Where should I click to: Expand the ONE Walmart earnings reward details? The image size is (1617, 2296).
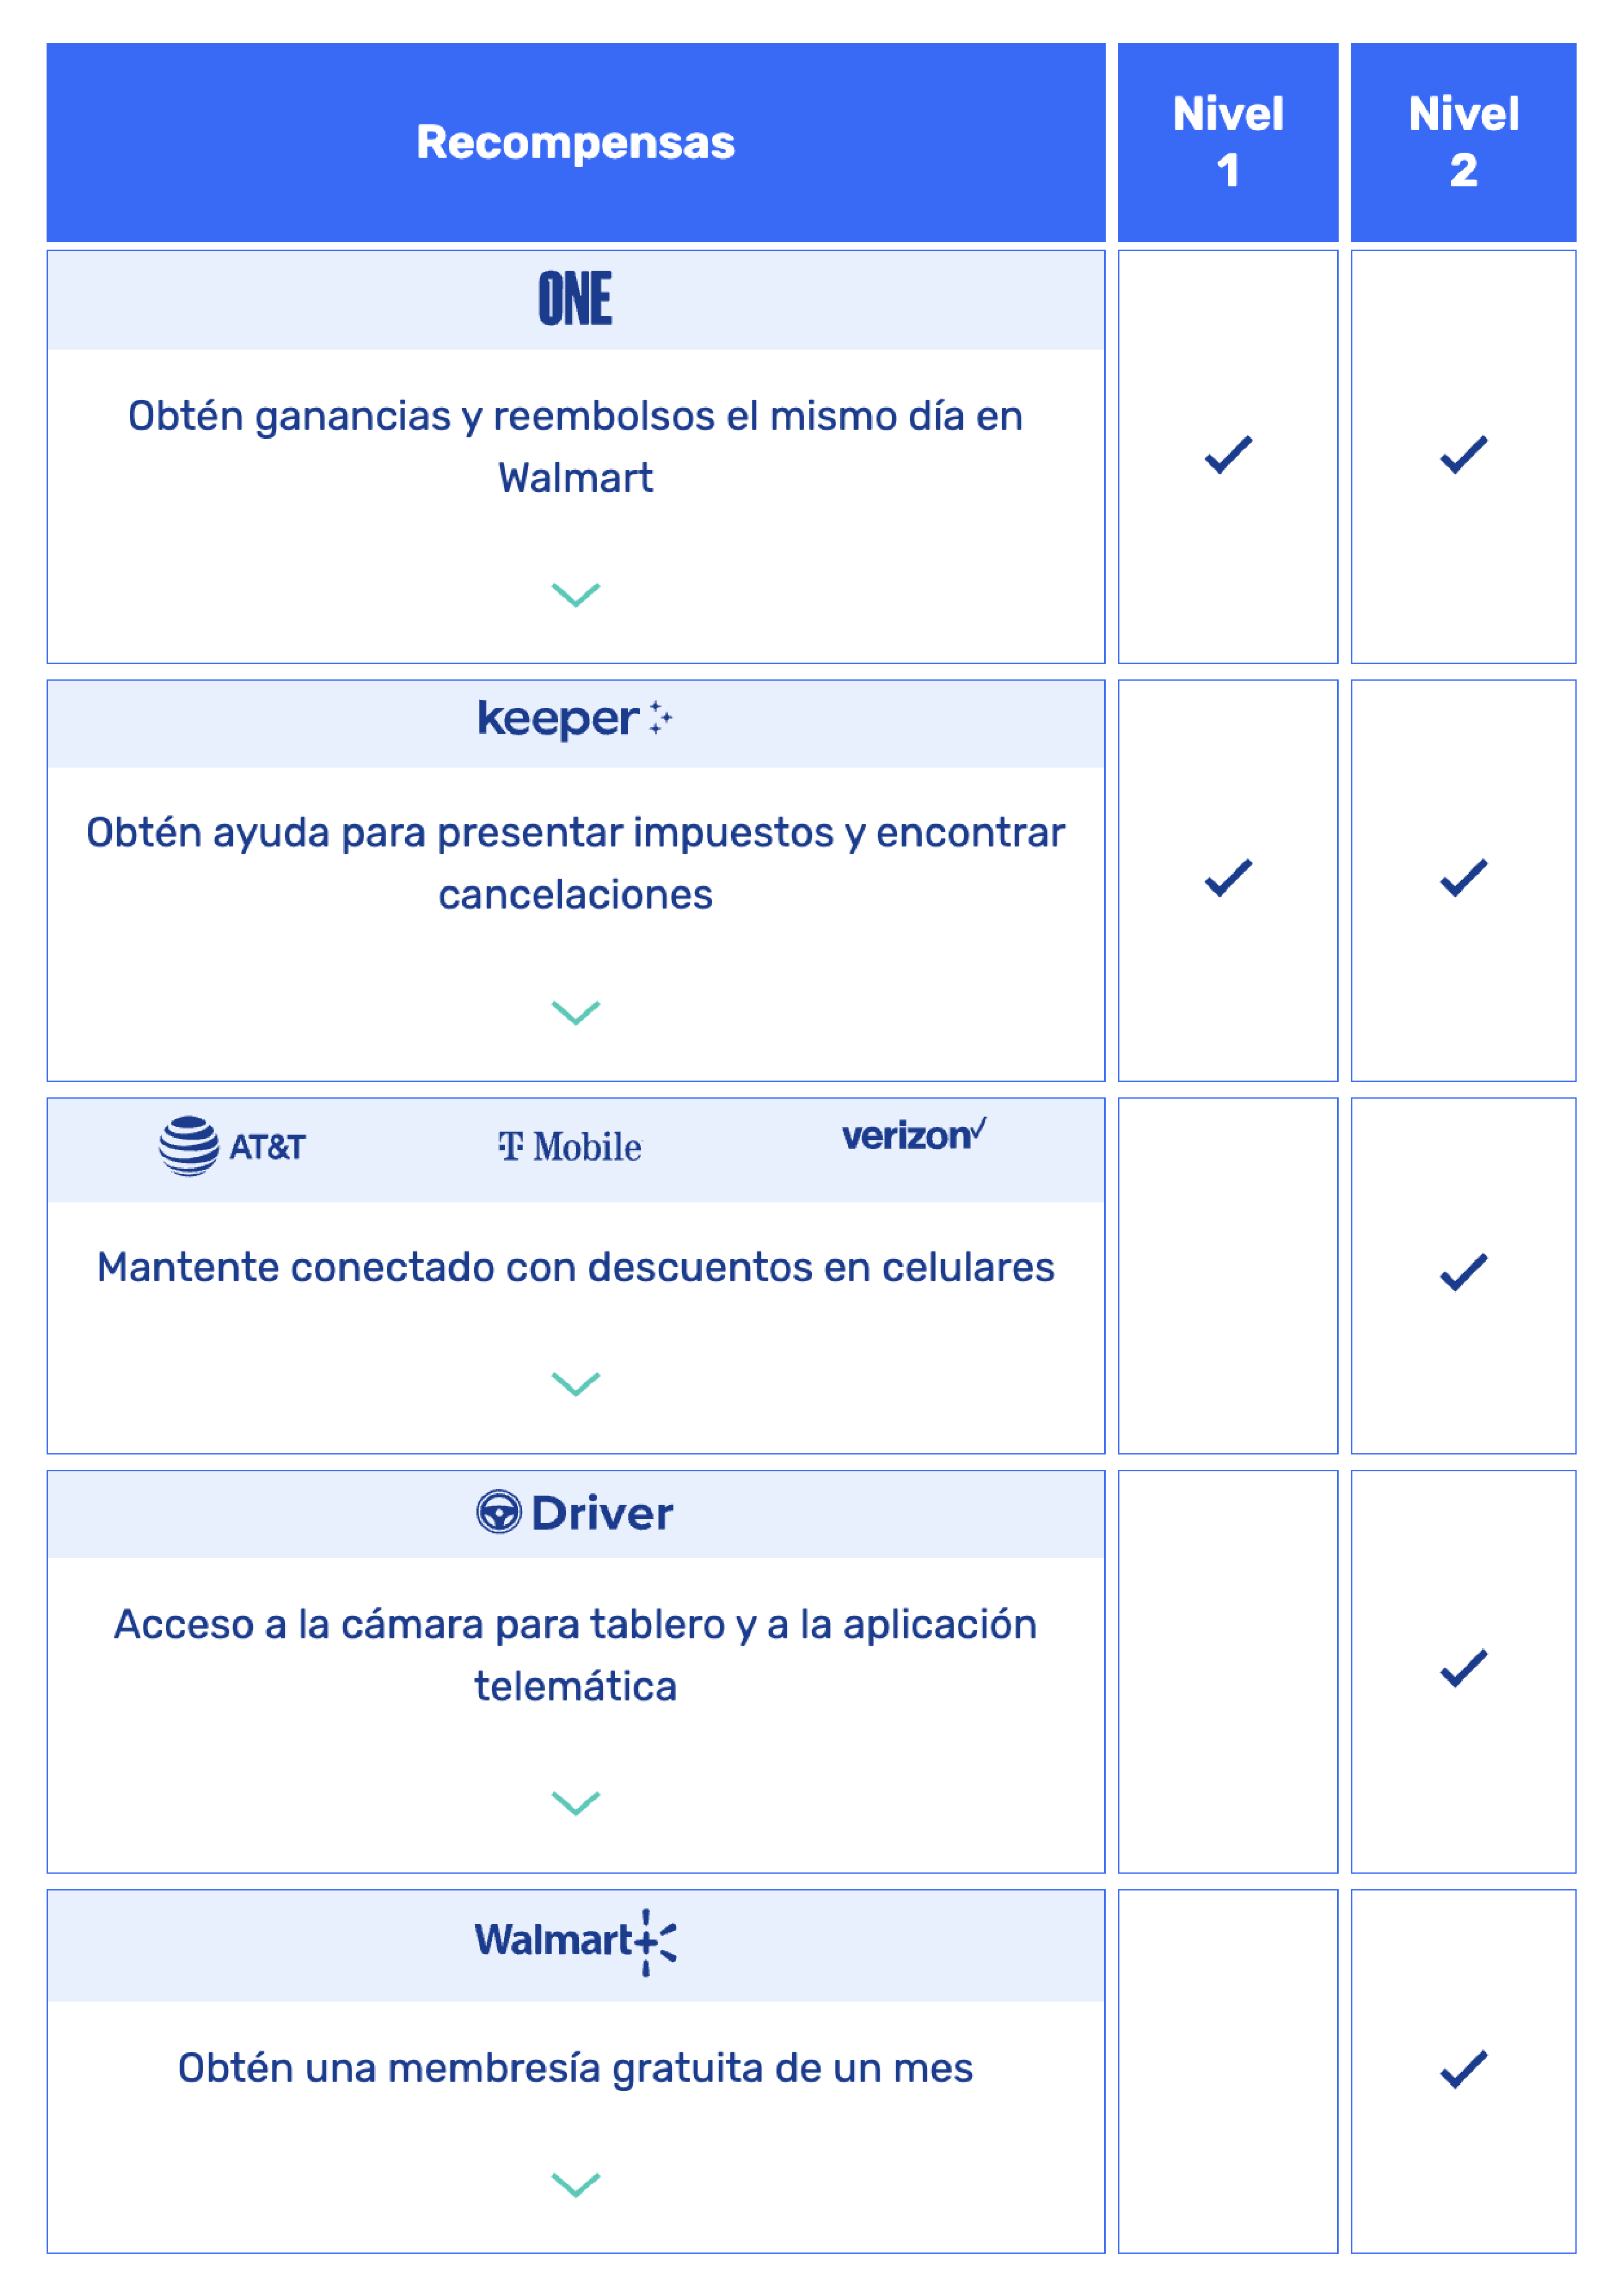click(x=576, y=595)
